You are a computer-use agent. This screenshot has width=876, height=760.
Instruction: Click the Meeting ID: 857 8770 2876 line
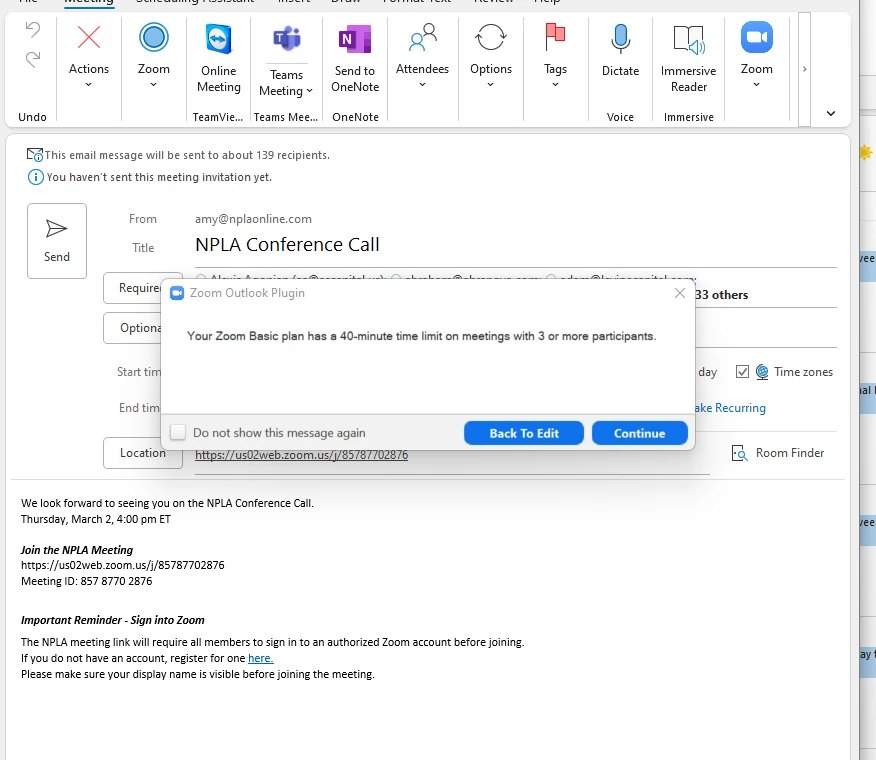(87, 581)
